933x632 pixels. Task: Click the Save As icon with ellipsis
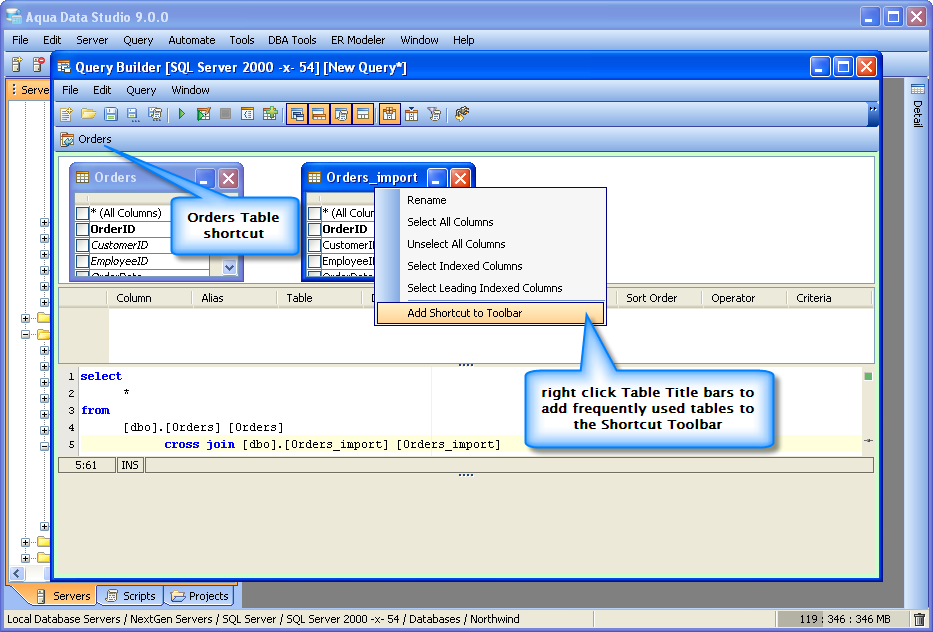pyautogui.click(x=133, y=114)
